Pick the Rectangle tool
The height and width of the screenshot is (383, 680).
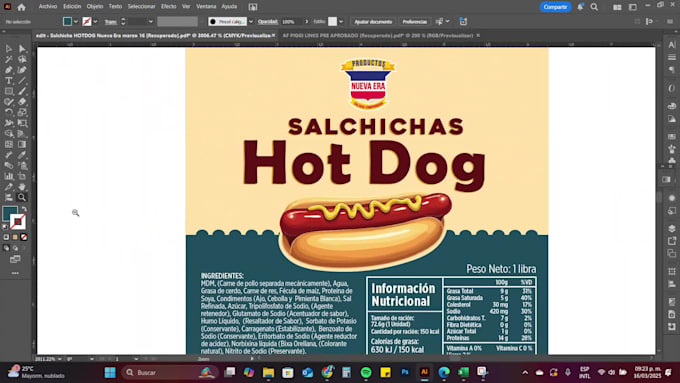point(9,91)
